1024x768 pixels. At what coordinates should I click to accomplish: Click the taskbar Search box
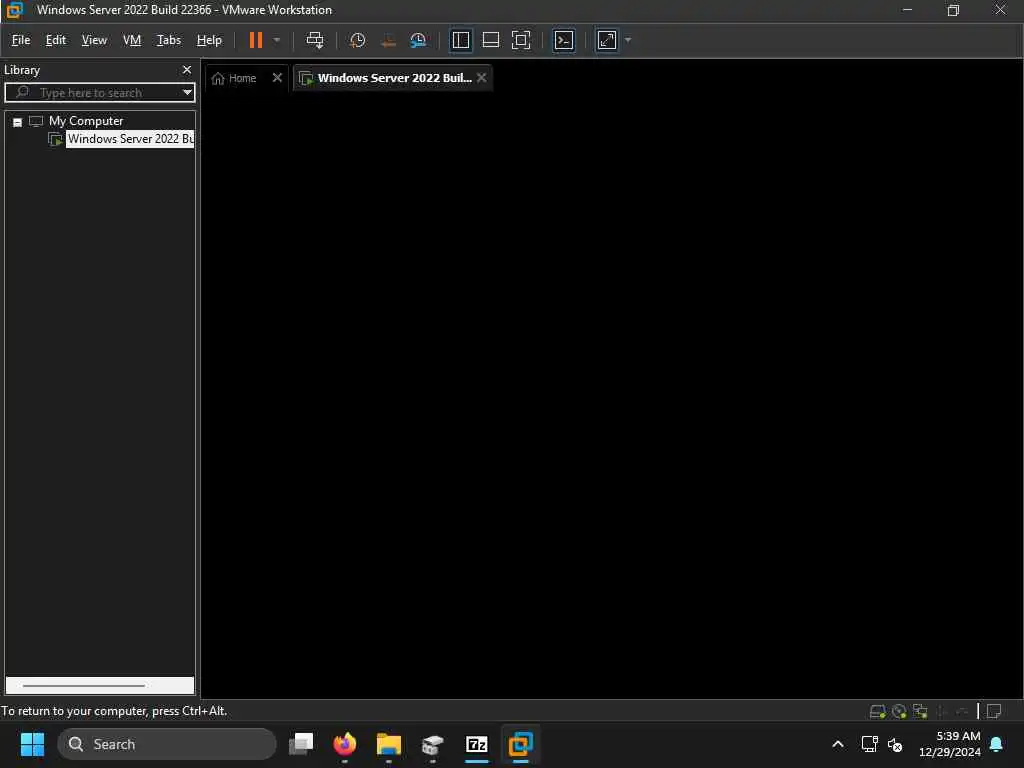tap(167, 744)
